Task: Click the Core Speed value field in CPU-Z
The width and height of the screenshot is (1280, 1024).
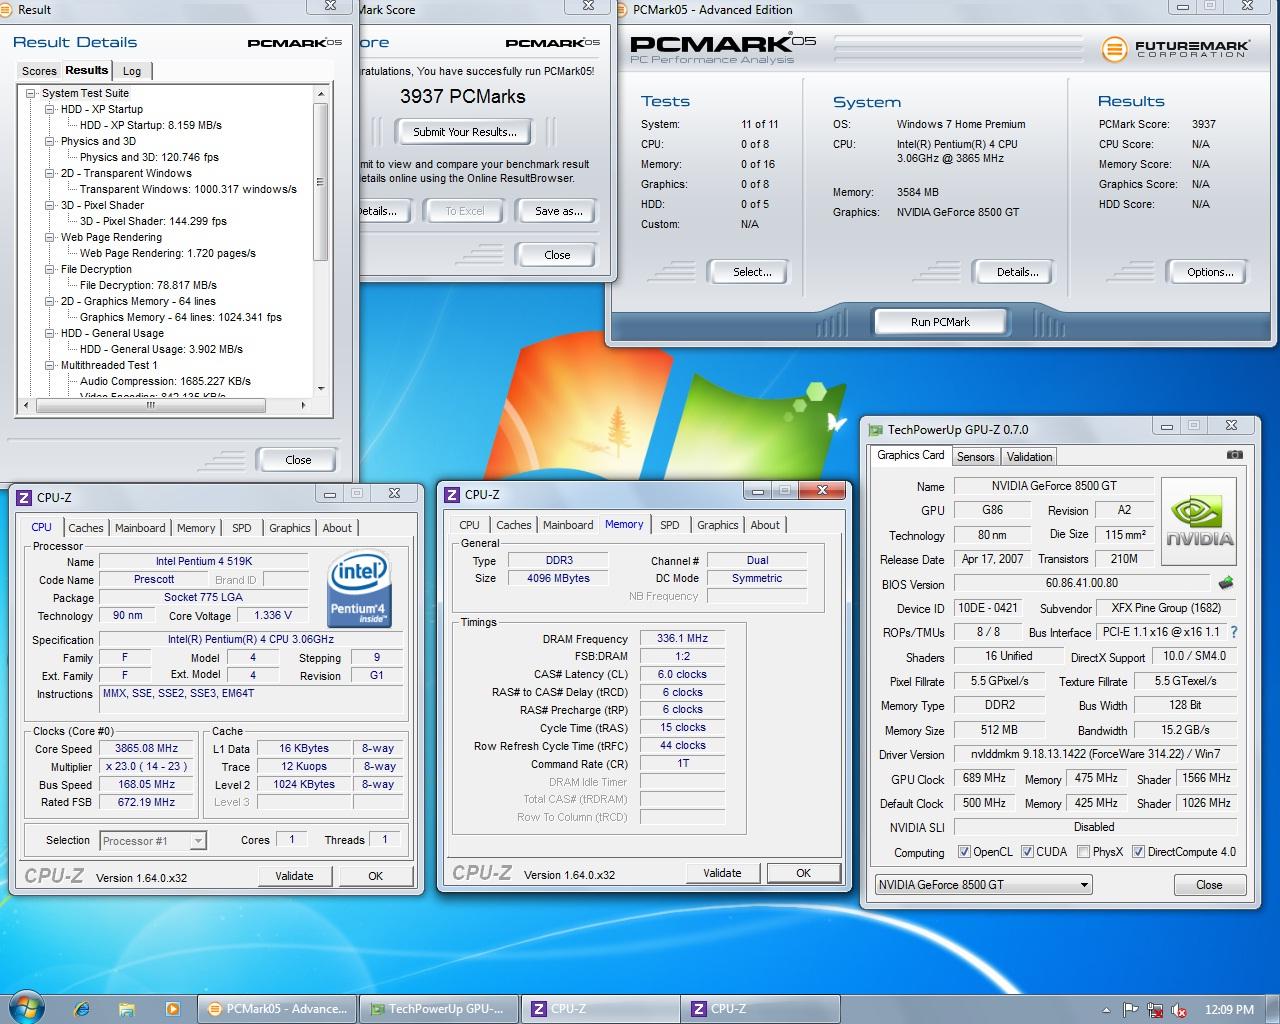Action: tap(146, 748)
